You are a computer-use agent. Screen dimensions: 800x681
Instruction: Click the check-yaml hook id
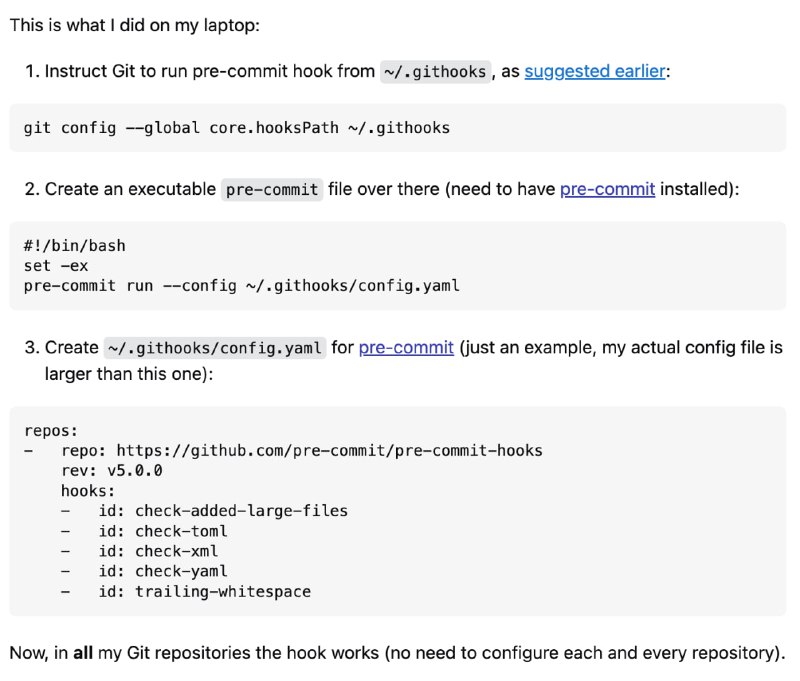pyautogui.click(x=181, y=571)
